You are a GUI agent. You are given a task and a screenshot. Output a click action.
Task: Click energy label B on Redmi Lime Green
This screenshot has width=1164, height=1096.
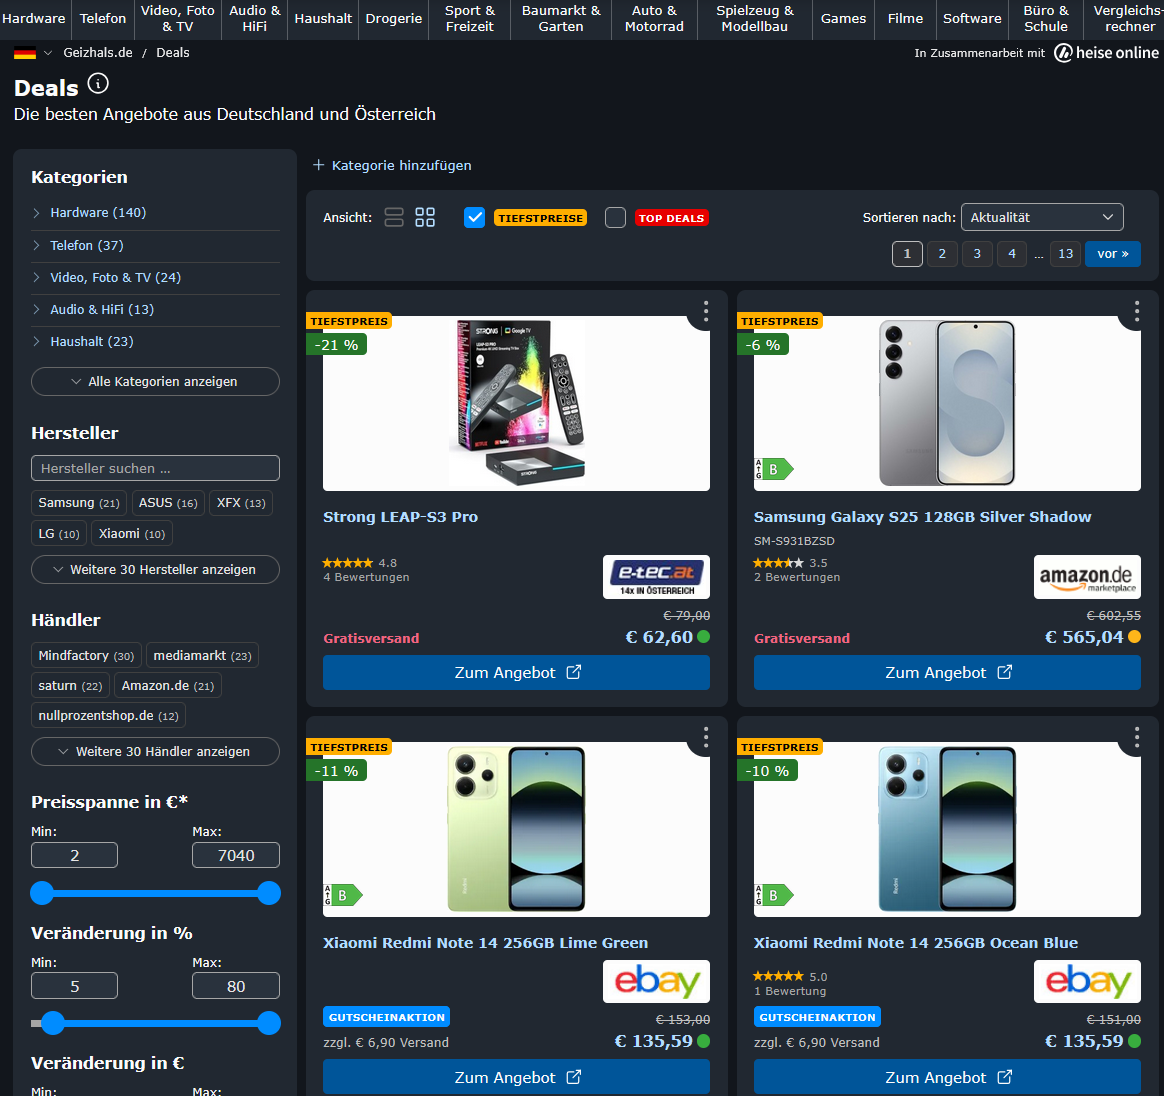click(343, 896)
